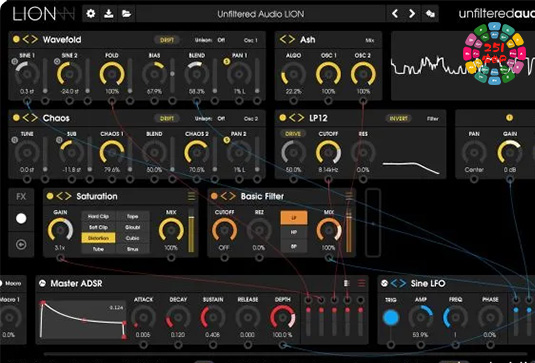
Task: Click the waveform oscilloscope display
Action: click(x=463, y=66)
